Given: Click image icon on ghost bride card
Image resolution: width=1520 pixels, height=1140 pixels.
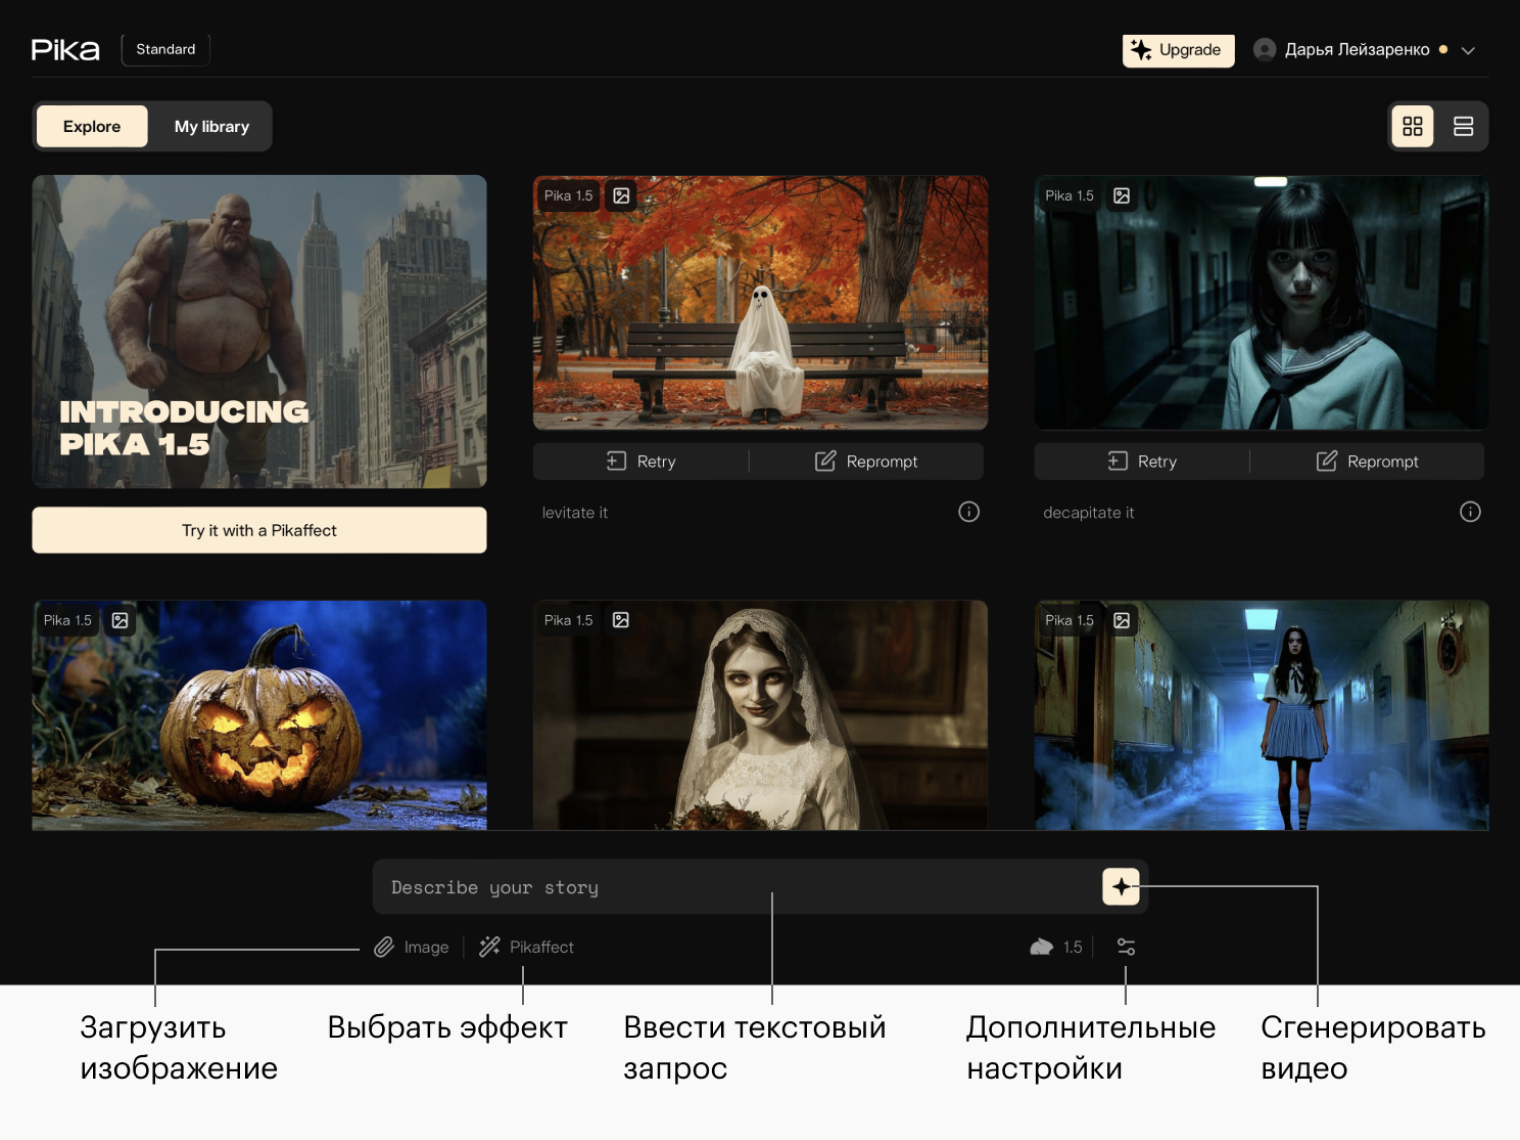Looking at the screenshot, I should (x=621, y=620).
